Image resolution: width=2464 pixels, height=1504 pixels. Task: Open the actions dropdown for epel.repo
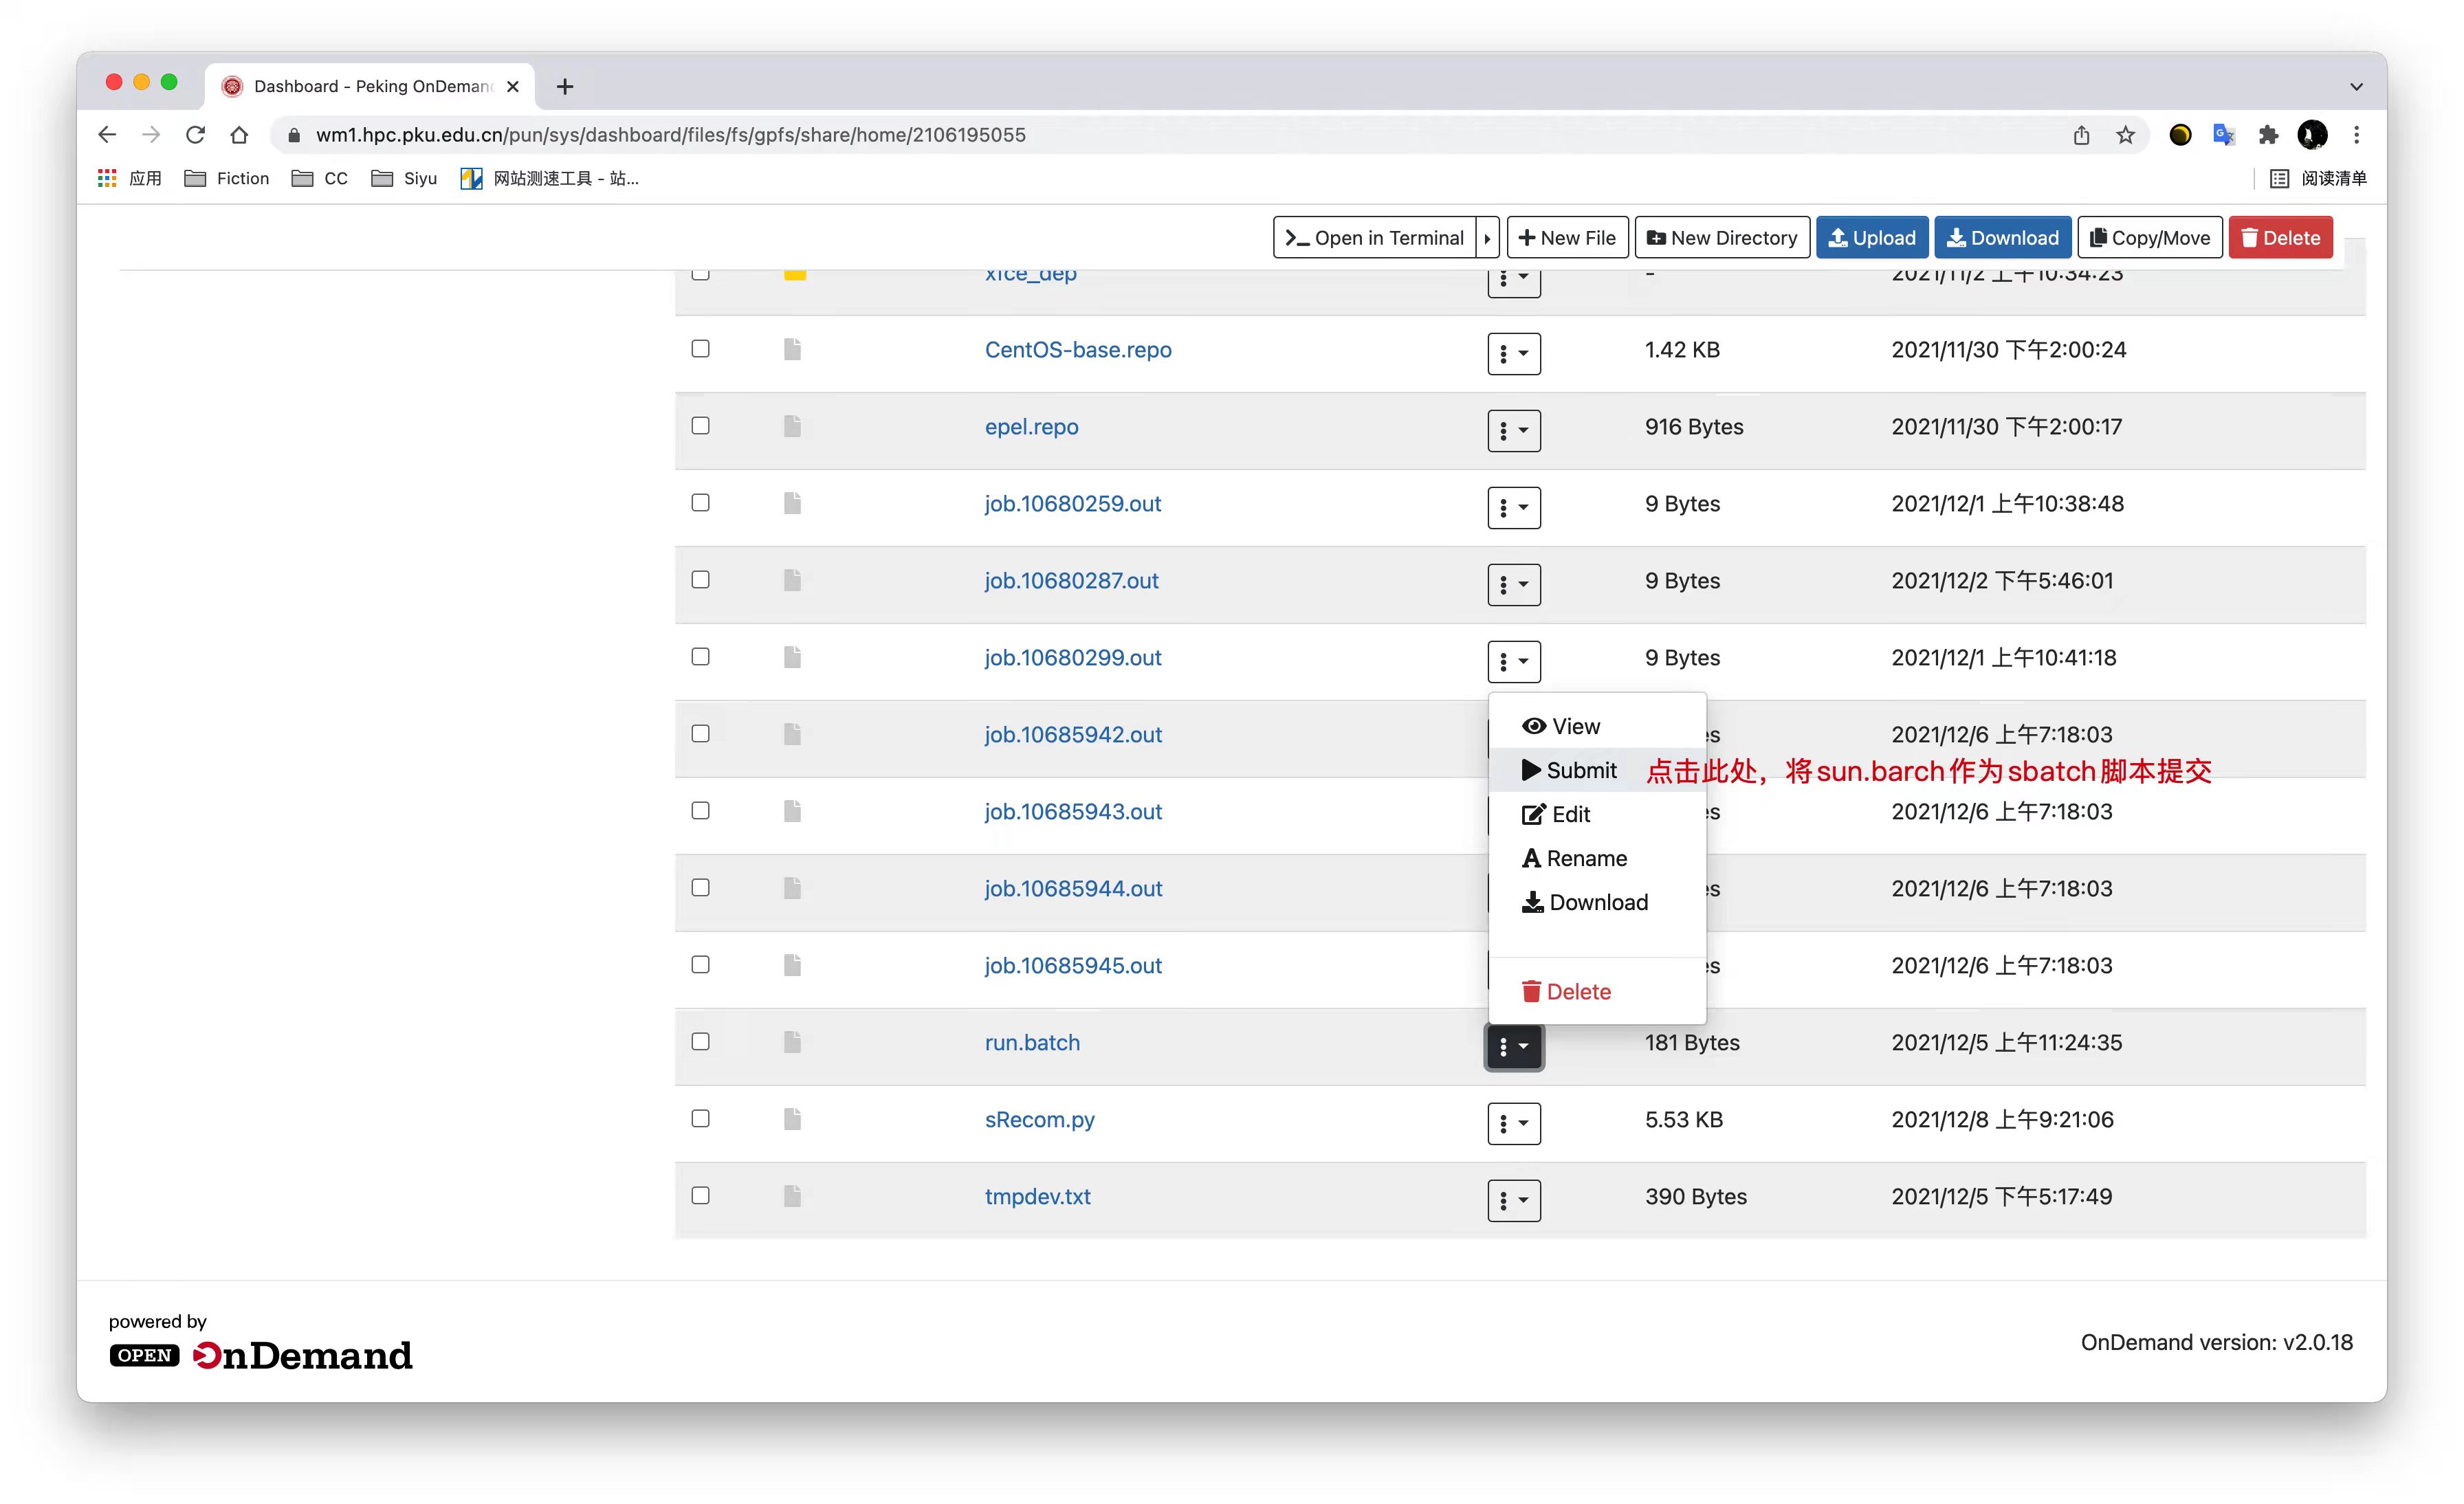(x=1514, y=430)
